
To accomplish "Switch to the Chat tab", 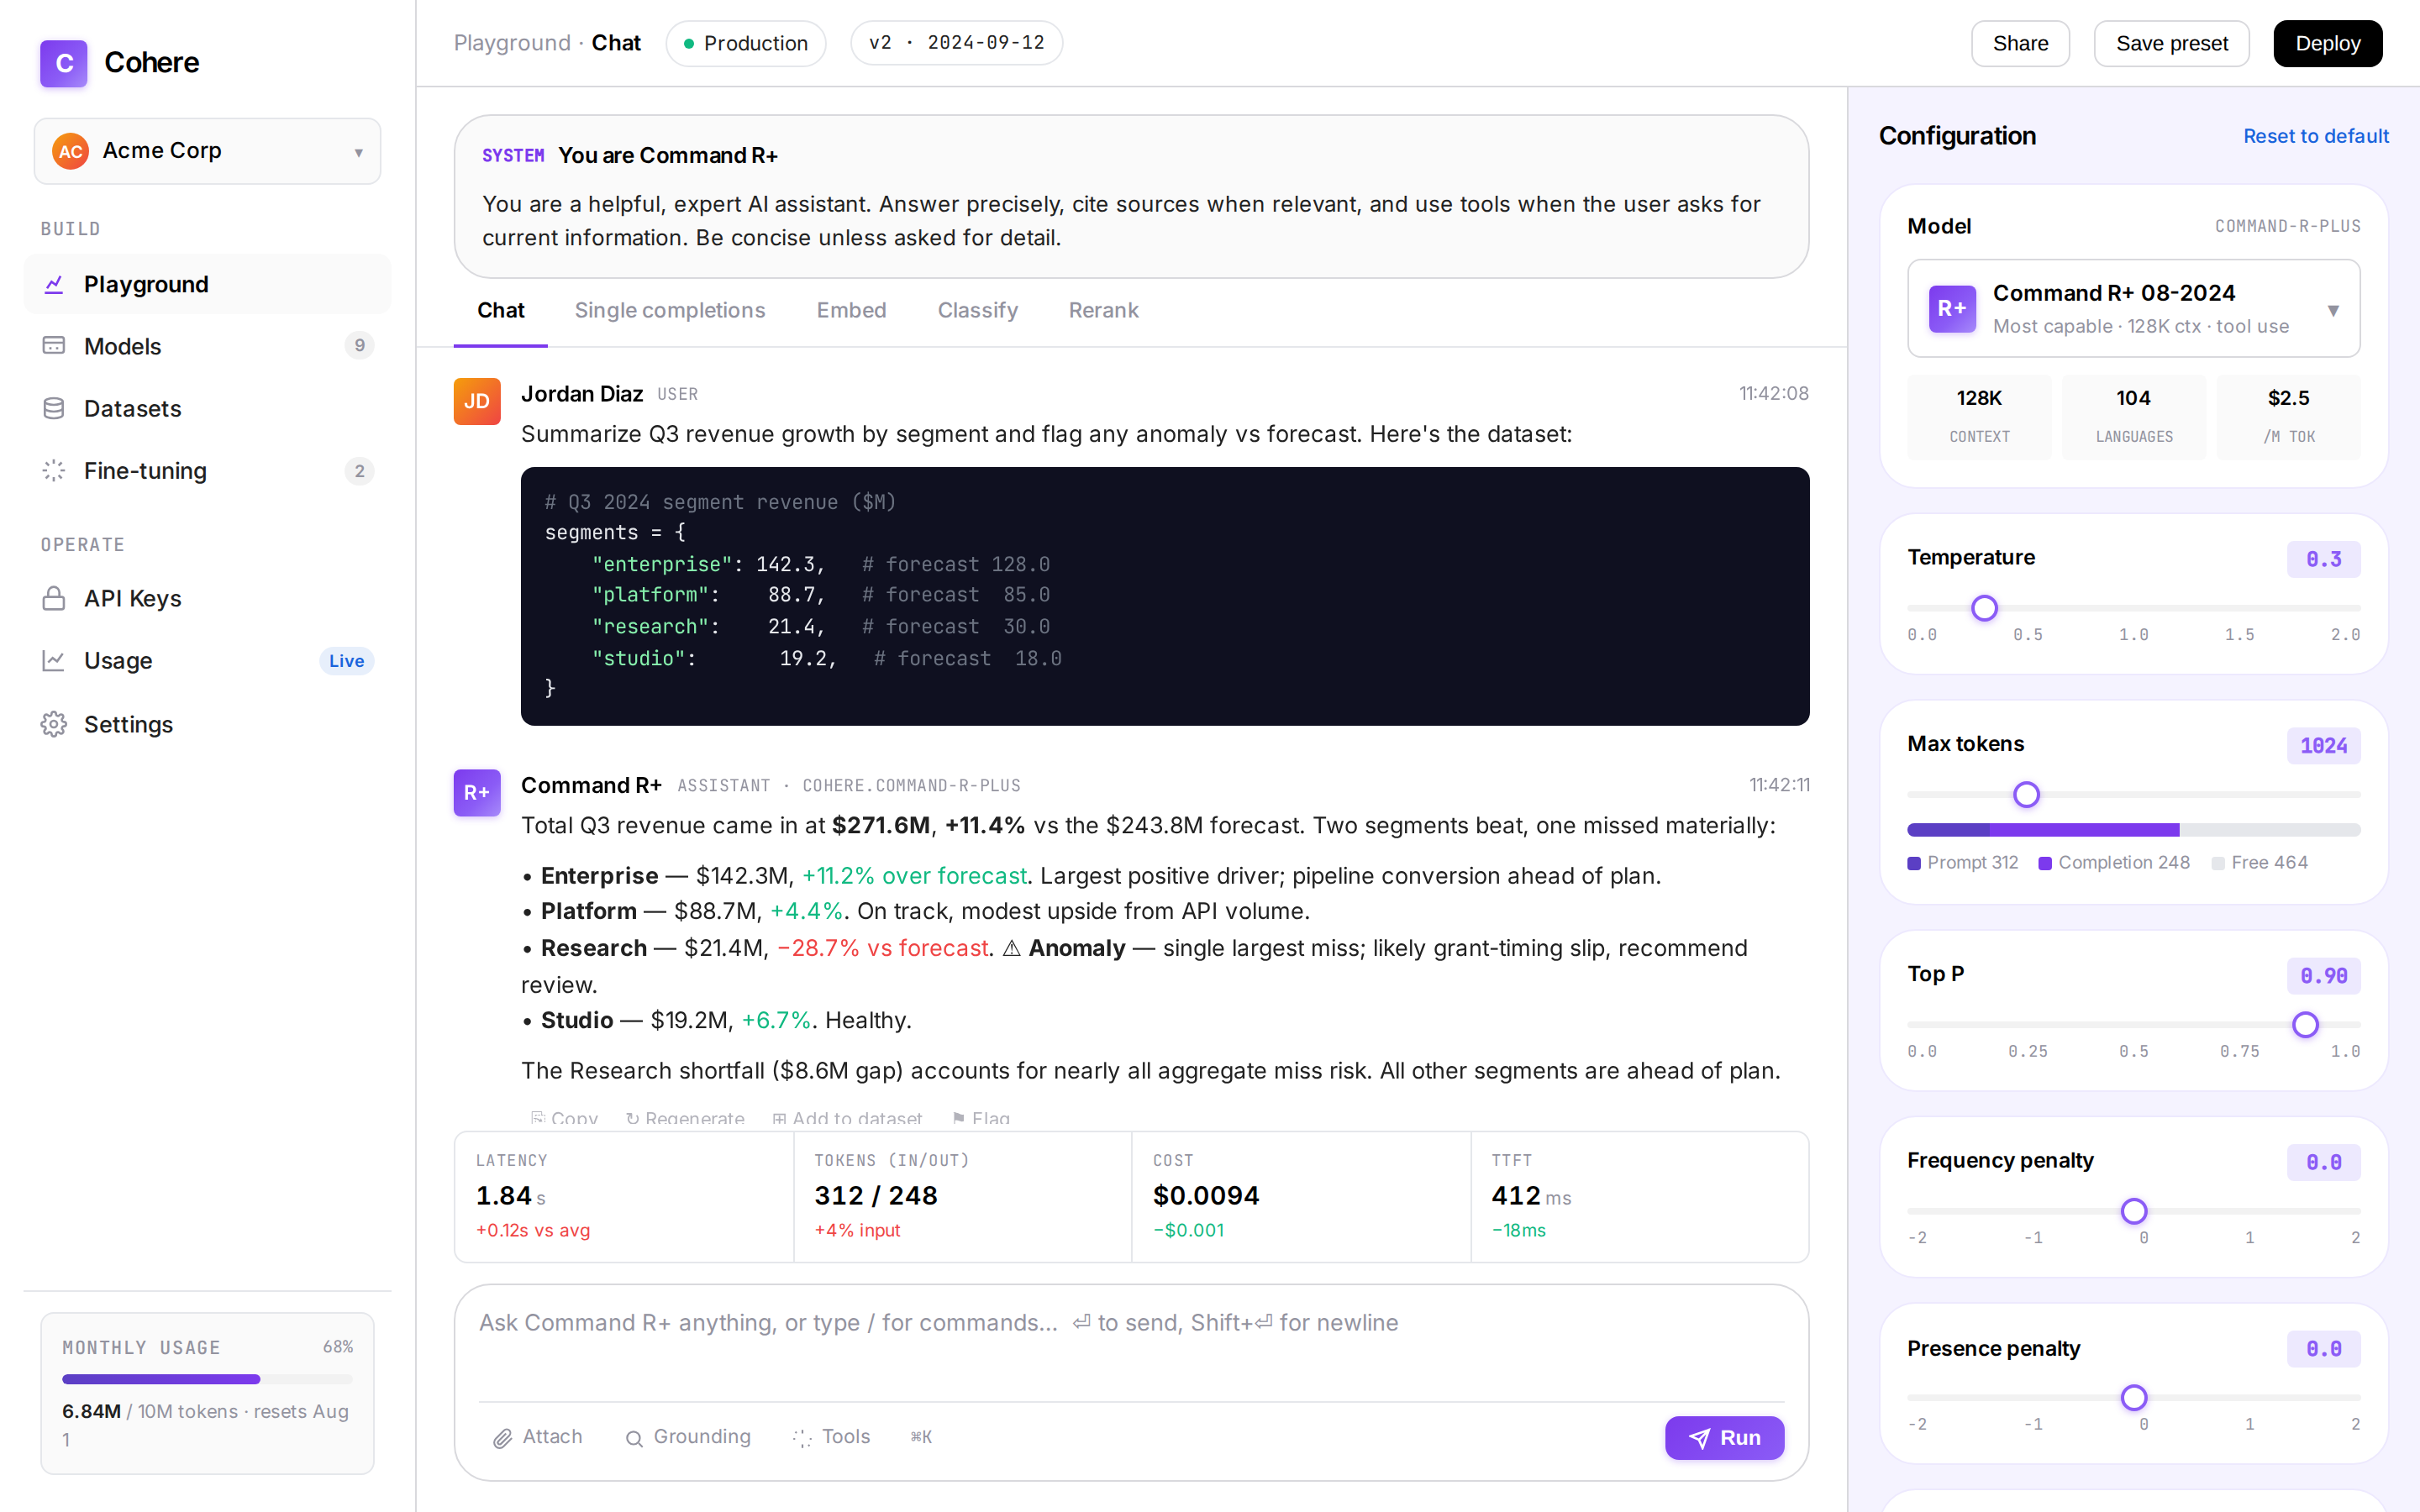I will click(x=500, y=310).
